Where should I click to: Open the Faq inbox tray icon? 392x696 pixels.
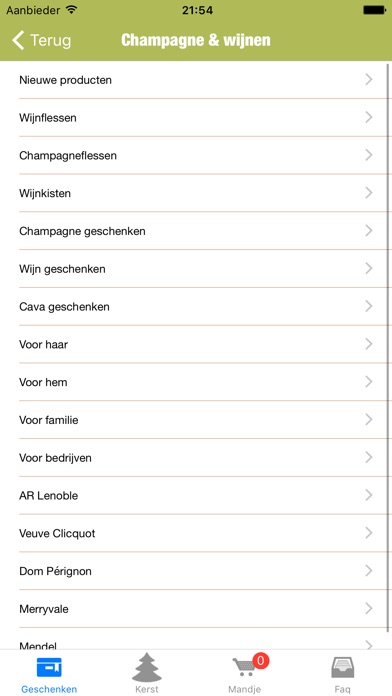[342, 667]
